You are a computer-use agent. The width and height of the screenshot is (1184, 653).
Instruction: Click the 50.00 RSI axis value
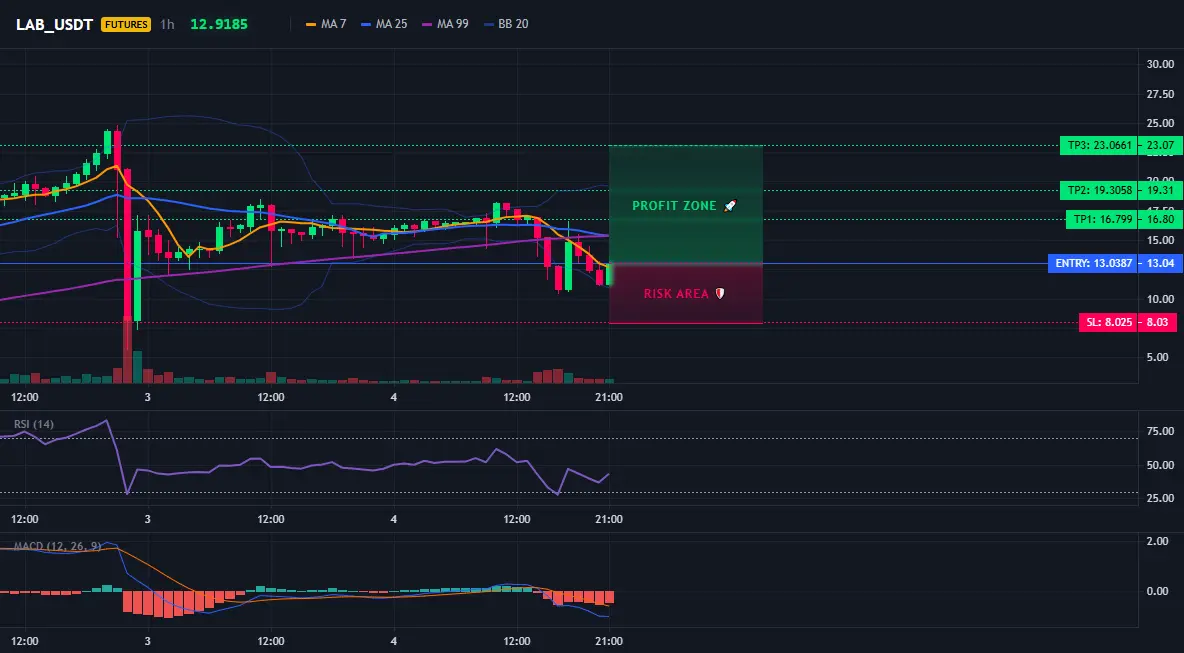pos(1161,465)
